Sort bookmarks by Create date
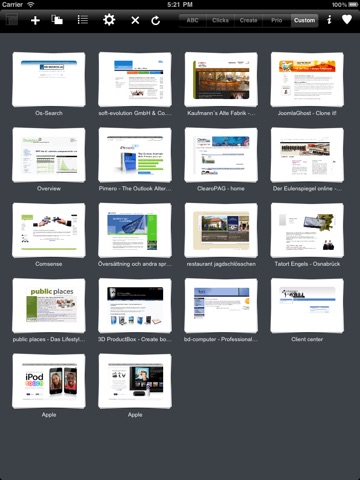 (x=248, y=20)
